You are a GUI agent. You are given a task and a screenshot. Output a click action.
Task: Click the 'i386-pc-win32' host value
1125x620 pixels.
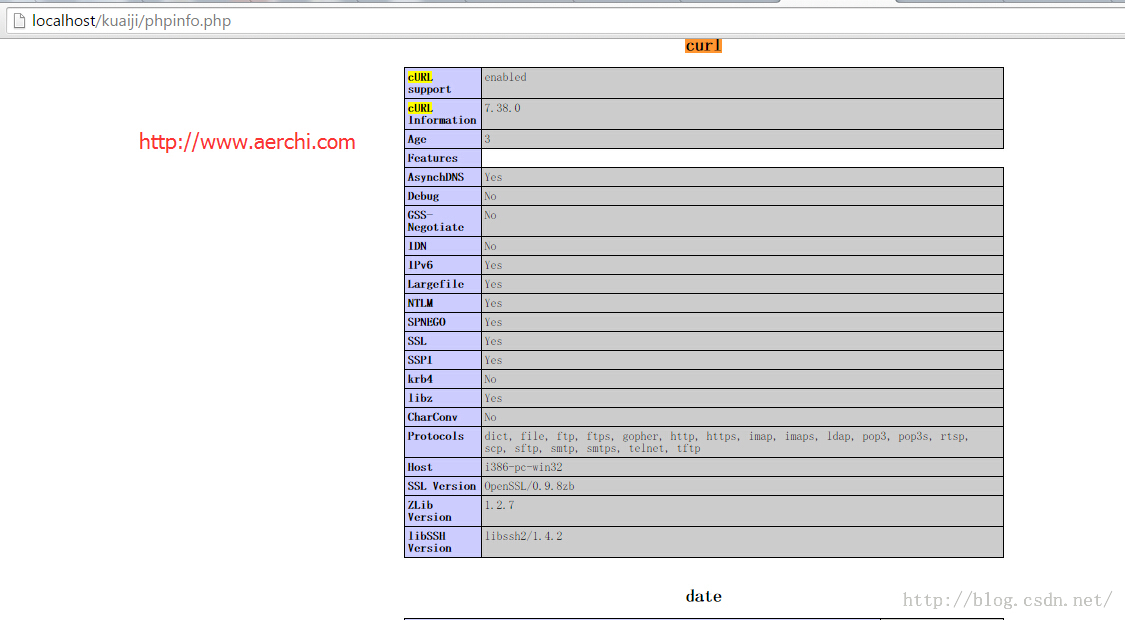523,467
